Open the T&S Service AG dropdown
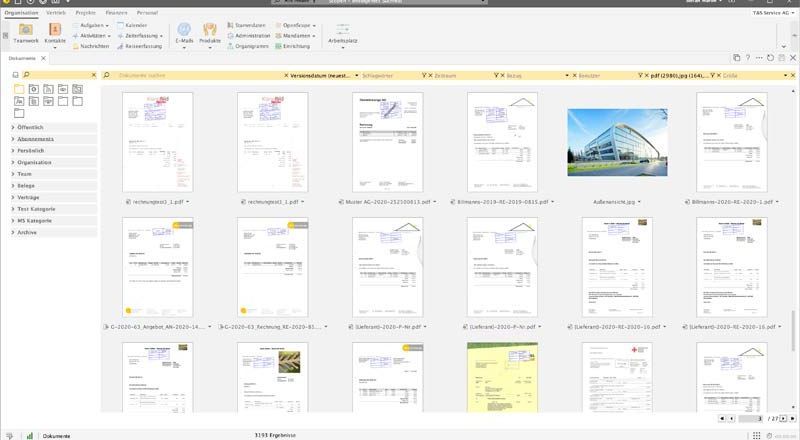 (x=772, y=13)
